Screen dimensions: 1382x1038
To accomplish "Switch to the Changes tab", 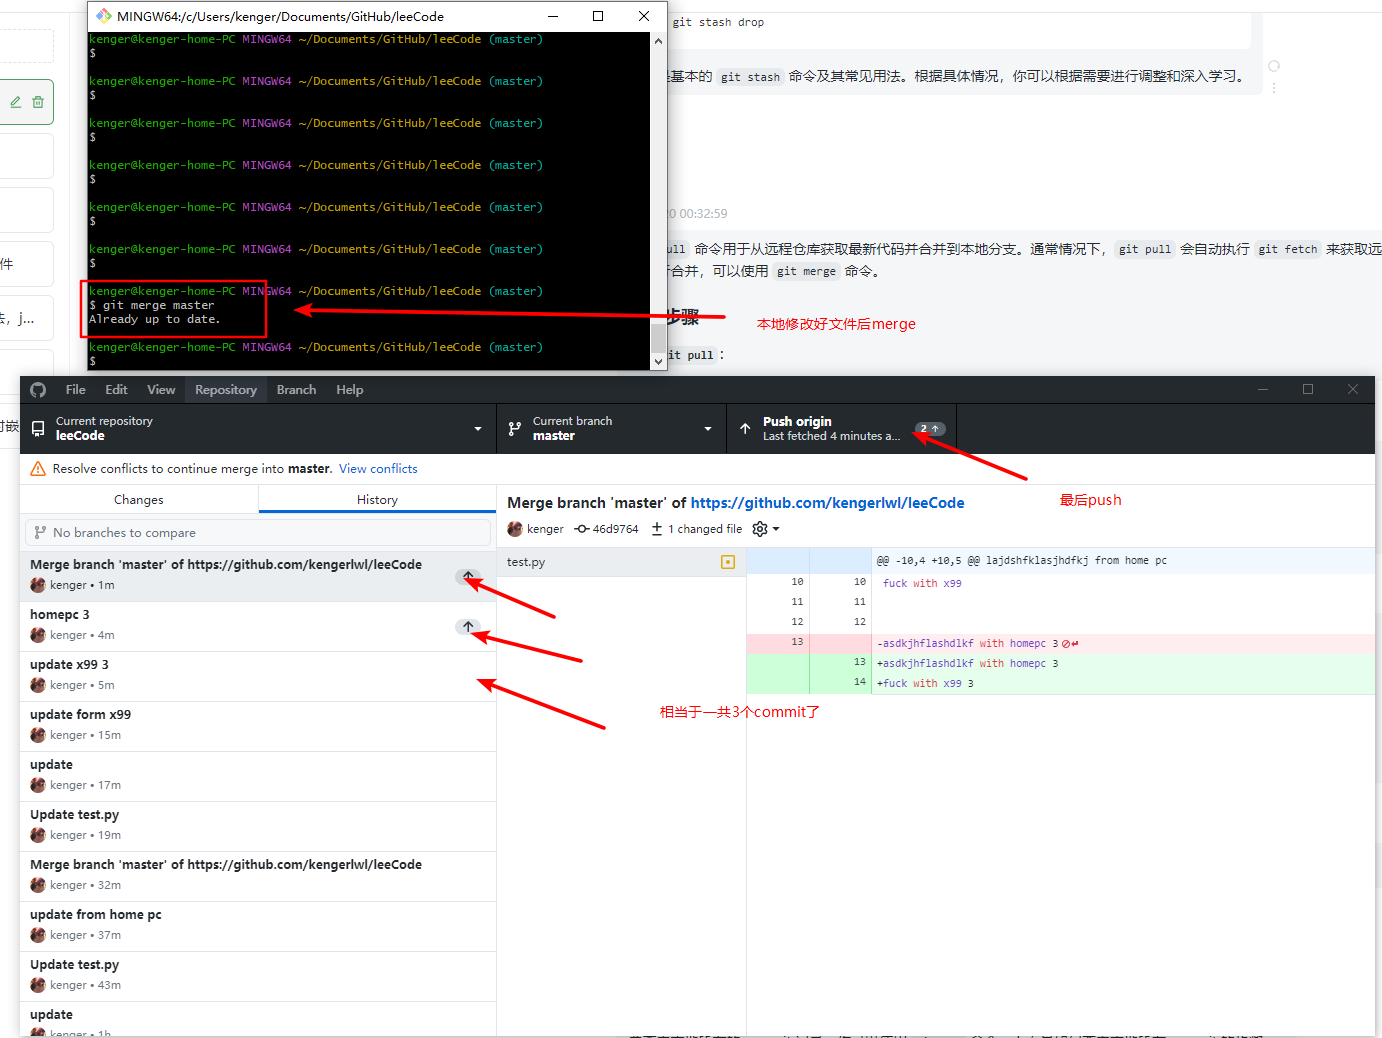I will tap(138, 499).
